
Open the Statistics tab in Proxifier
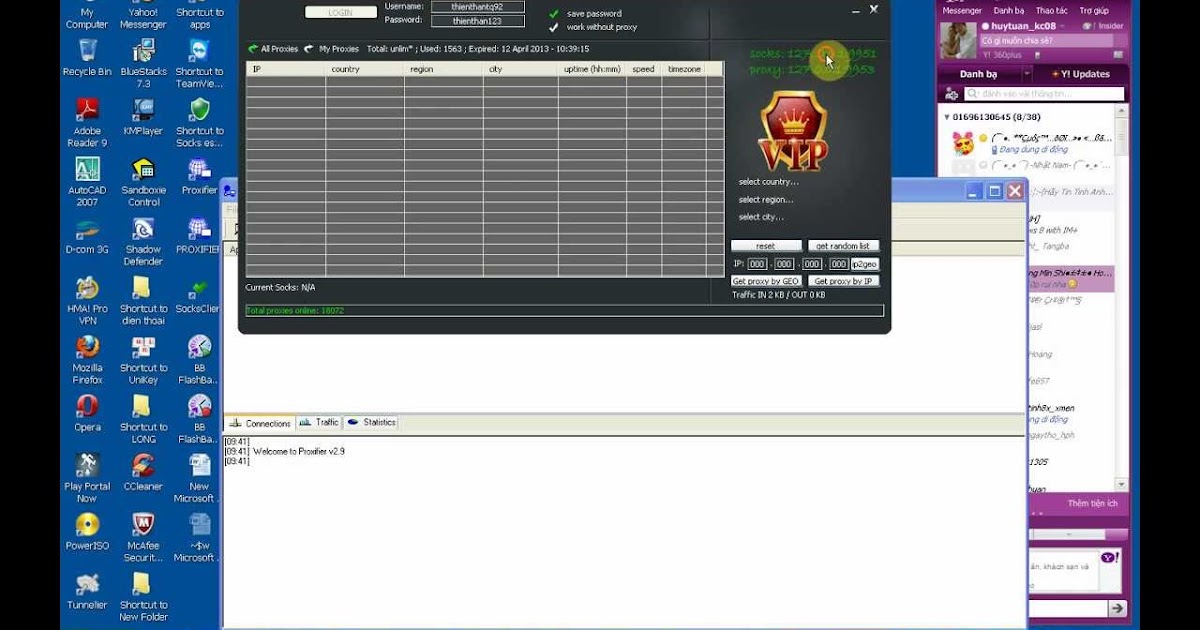[x=372, y=422]
